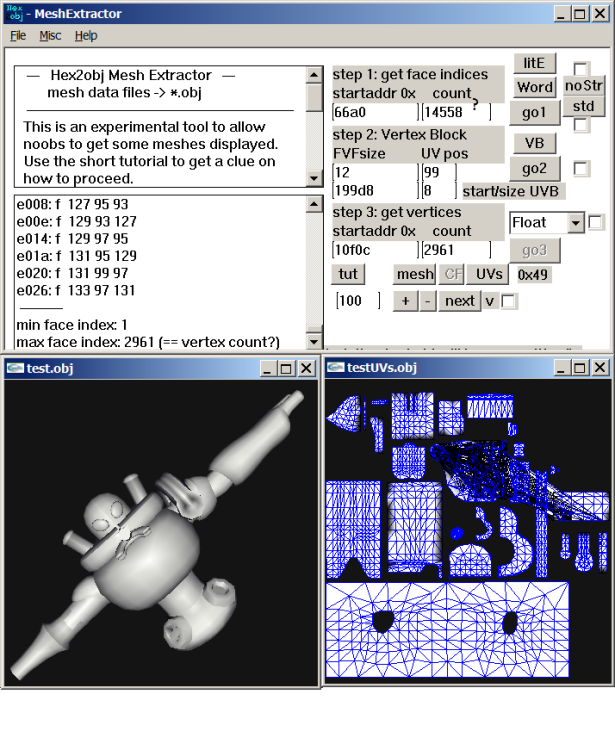
Task: Click the std button
Action: coord(583,106)
